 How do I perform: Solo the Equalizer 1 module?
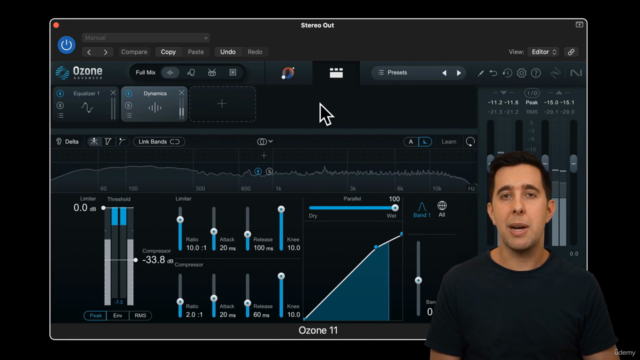pyautogui.click(x=60, y=105)
